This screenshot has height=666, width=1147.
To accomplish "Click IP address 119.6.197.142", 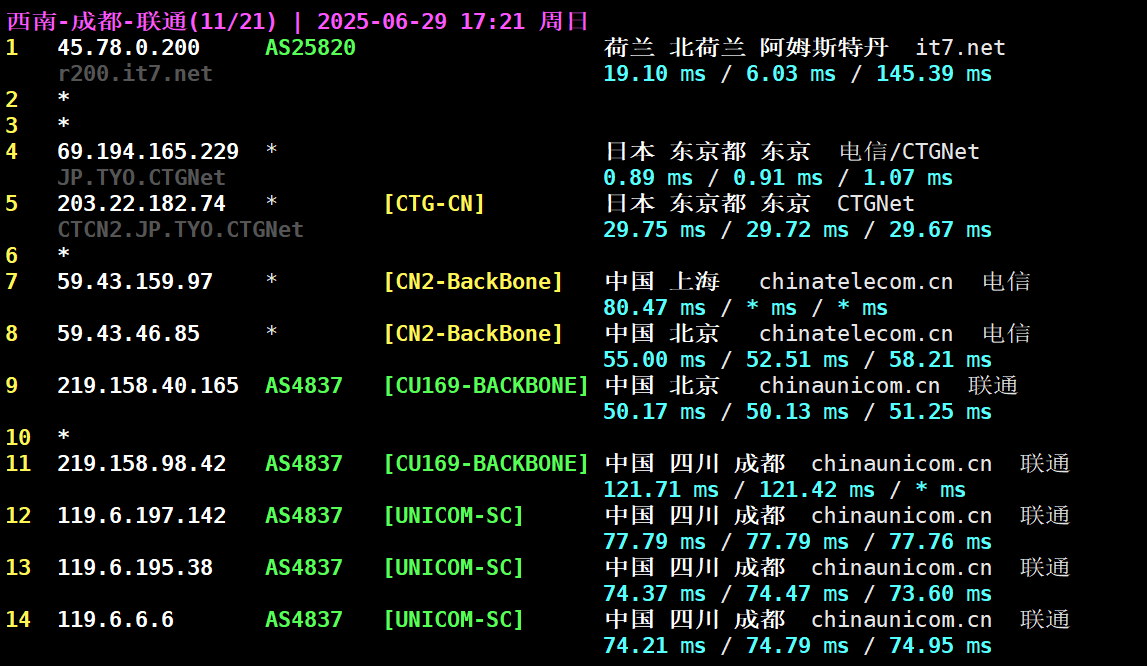I will click(142, 515).
